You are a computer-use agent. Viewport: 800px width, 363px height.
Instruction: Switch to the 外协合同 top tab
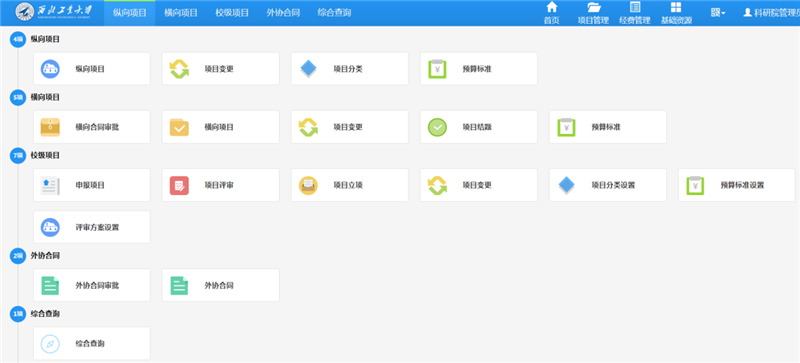tap(283, 13)
